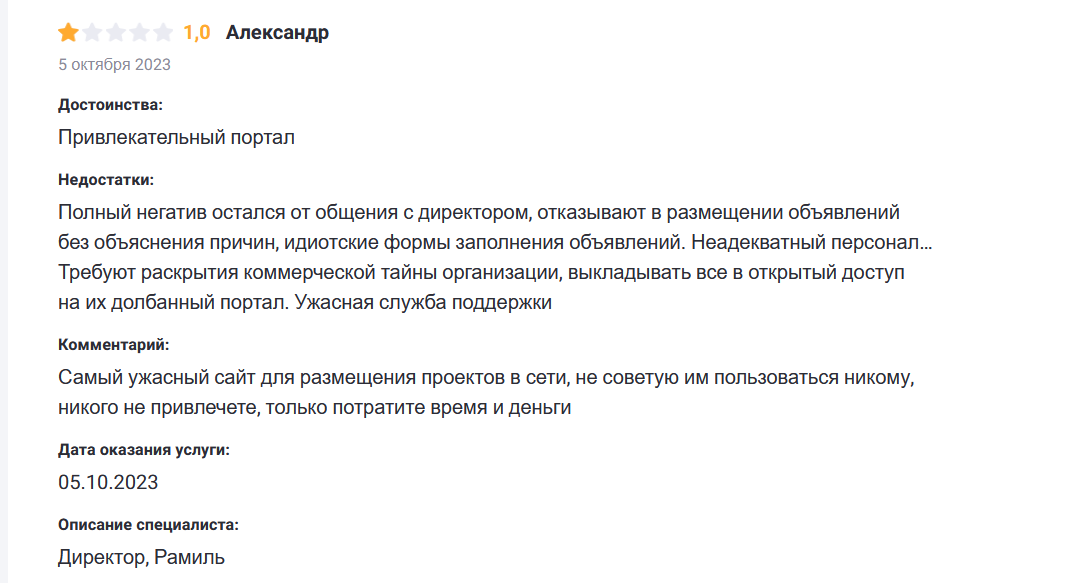Click the specialist text Директор, Рамиль
Viewport: 1075px width, 583px height.
[x=141, y=557]
